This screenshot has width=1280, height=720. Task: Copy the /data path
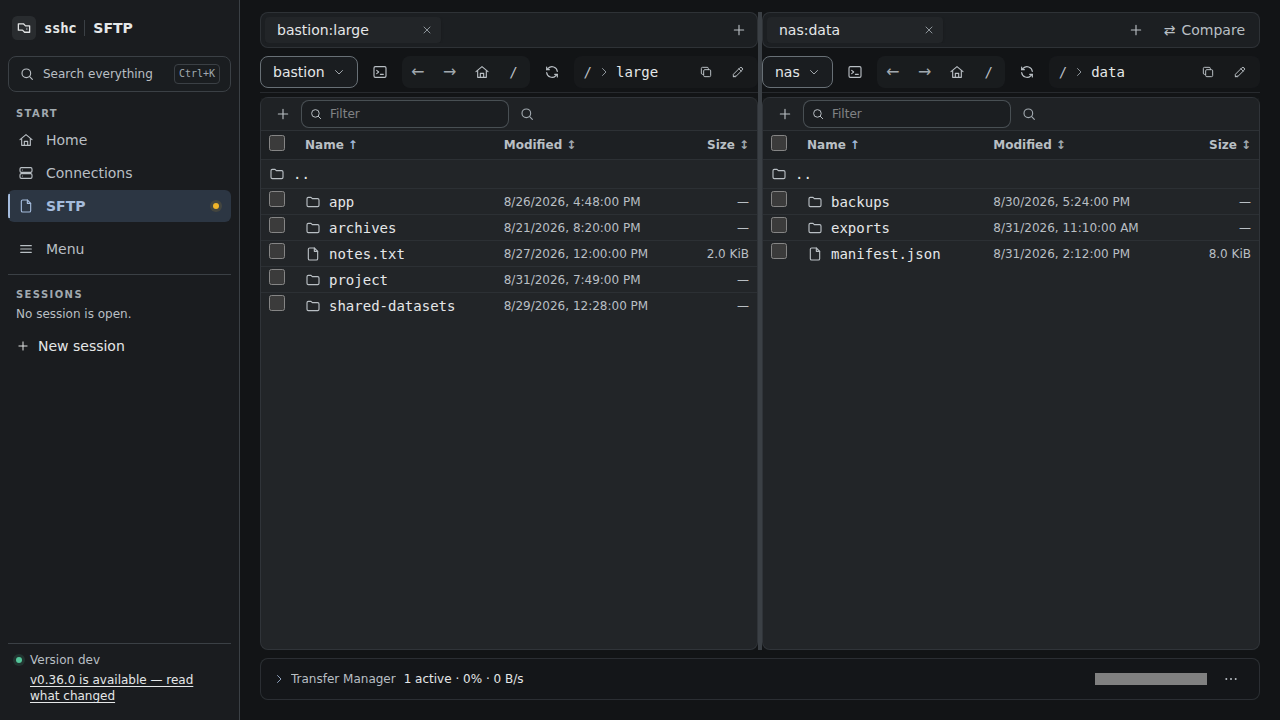tap(1208, 72)
